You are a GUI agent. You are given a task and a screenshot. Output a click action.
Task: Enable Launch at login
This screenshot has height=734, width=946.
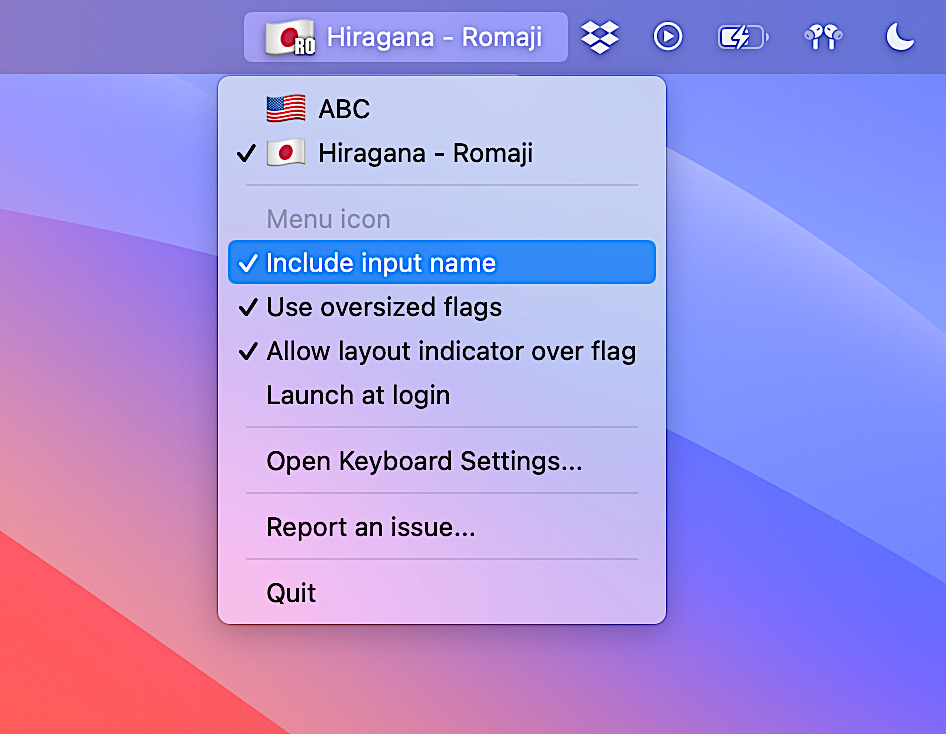(x=357, y=395)
